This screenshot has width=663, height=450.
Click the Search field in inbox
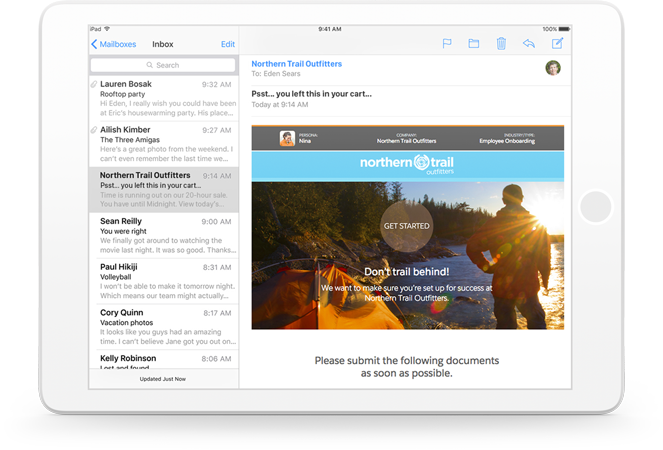[163, 65]
